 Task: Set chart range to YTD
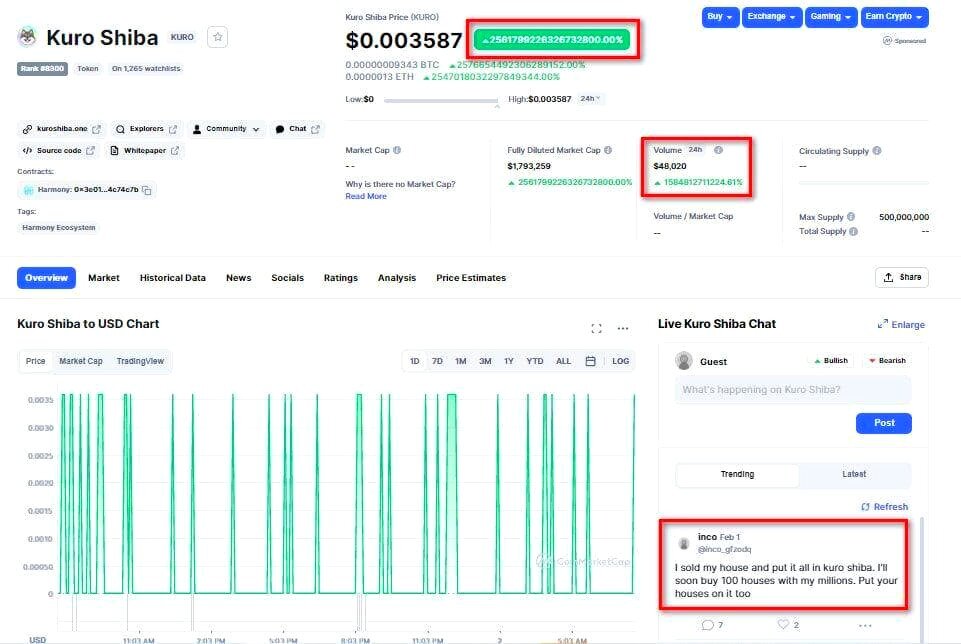coord(534,362)
